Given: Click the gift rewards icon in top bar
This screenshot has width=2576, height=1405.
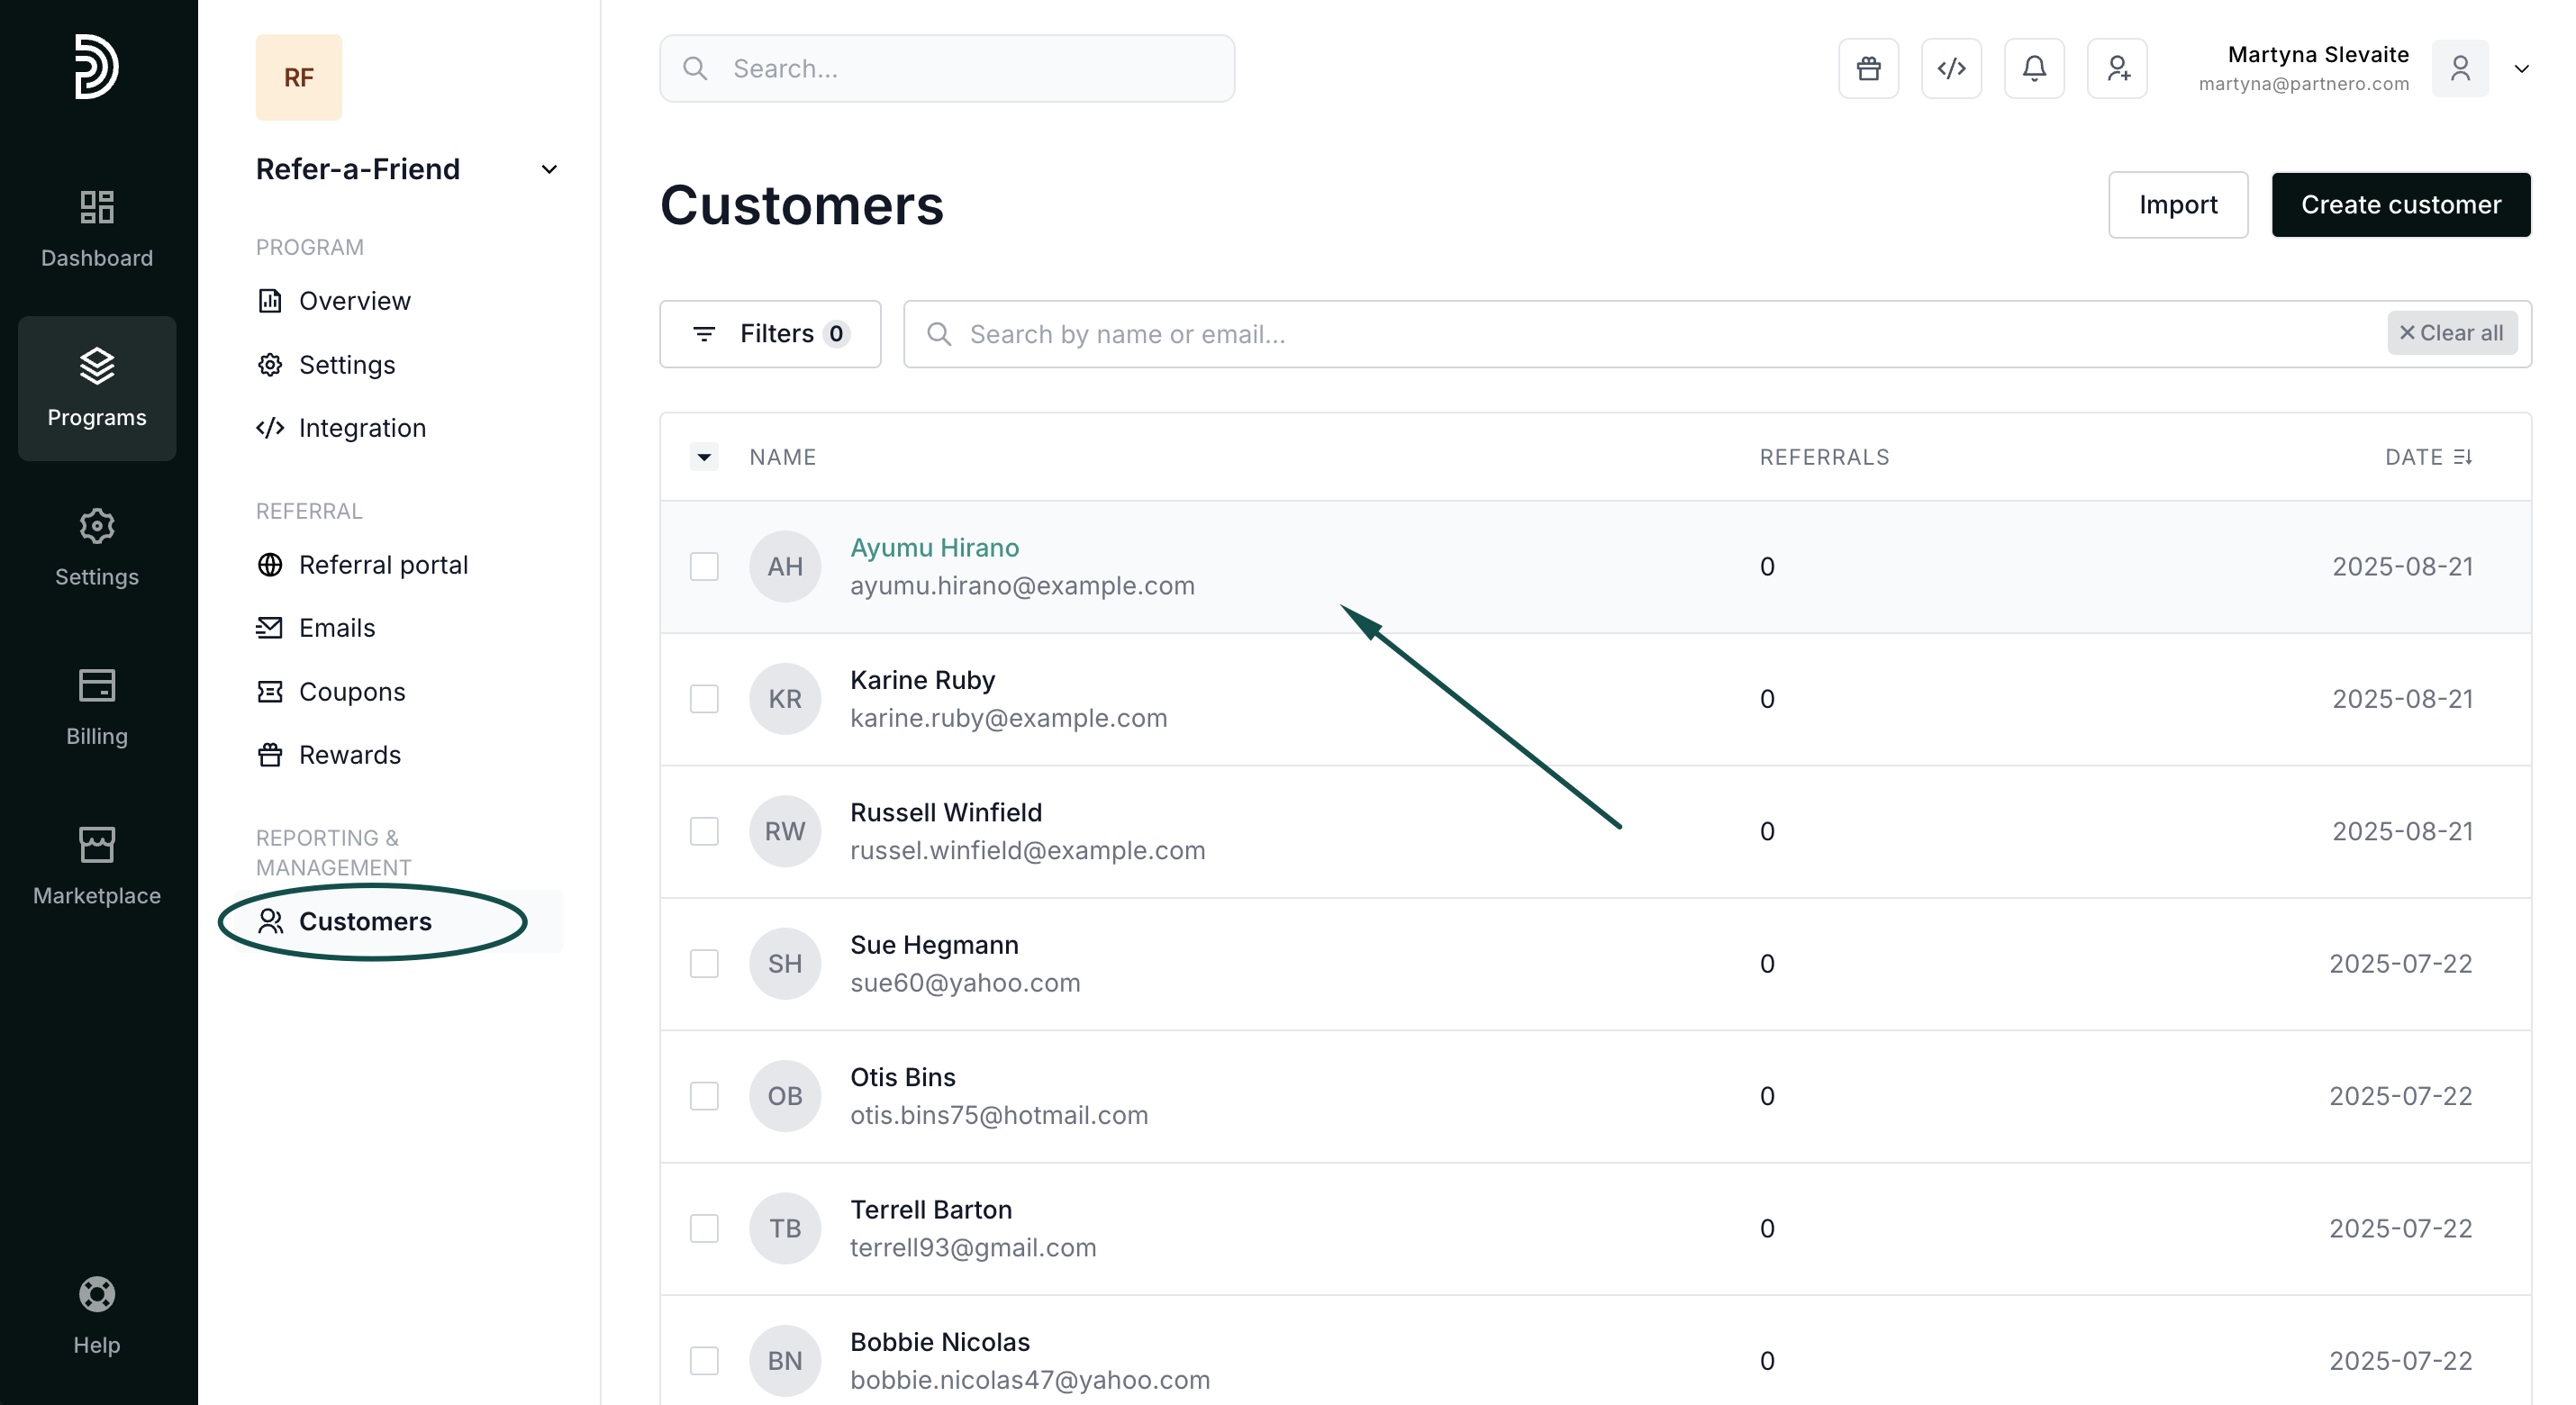Looking at the screenshot, I should click(1868, 69).
